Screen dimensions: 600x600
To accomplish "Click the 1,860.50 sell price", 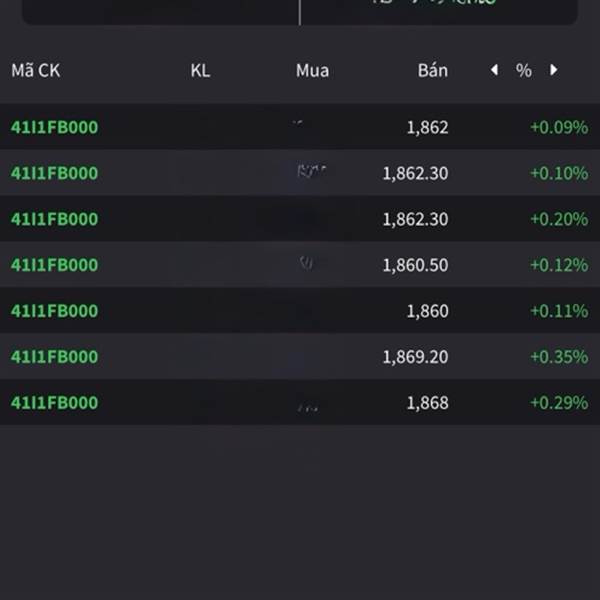I will [415, 265].
